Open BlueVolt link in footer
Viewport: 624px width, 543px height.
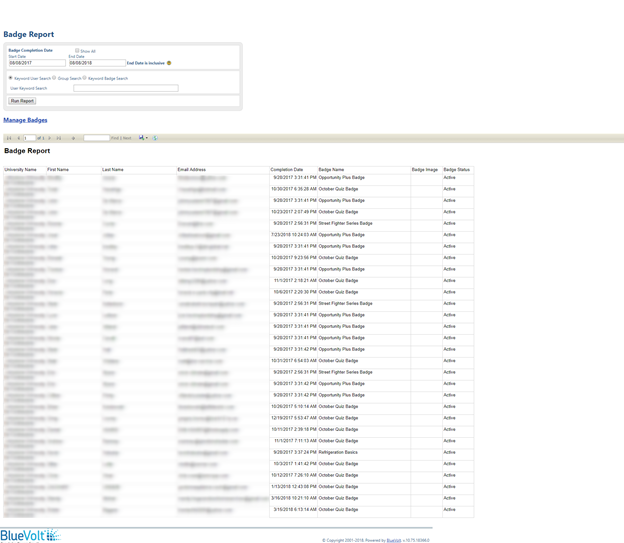pos(394,540)
